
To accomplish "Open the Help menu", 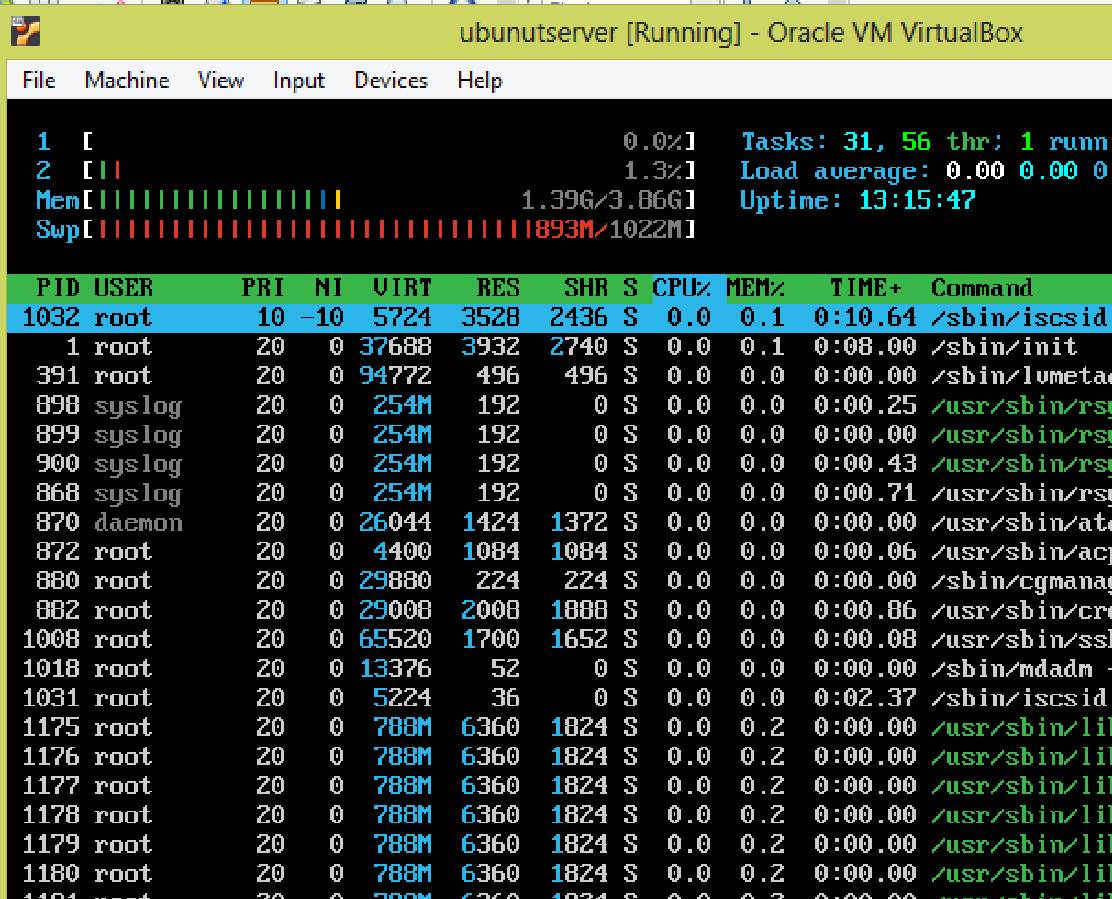I will [x=479, y=80].
